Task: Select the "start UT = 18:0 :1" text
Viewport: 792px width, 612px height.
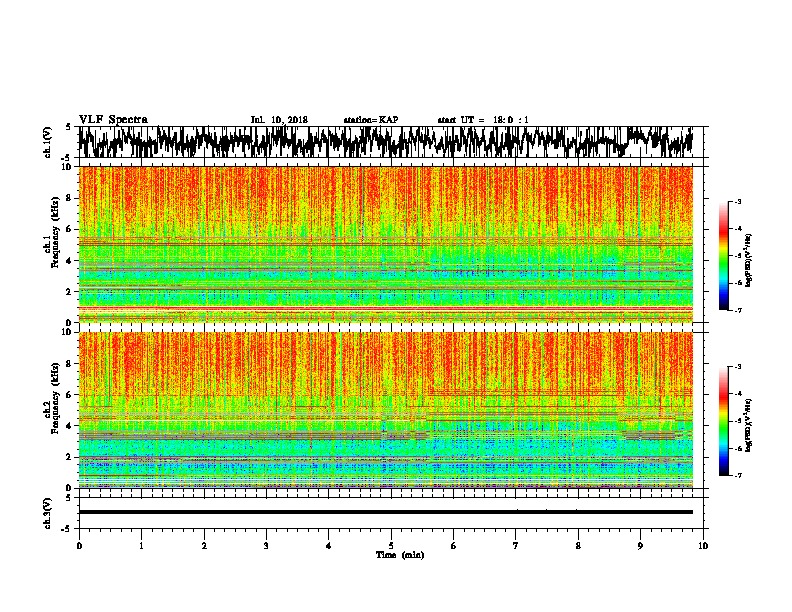Action: tap(483, 120)
